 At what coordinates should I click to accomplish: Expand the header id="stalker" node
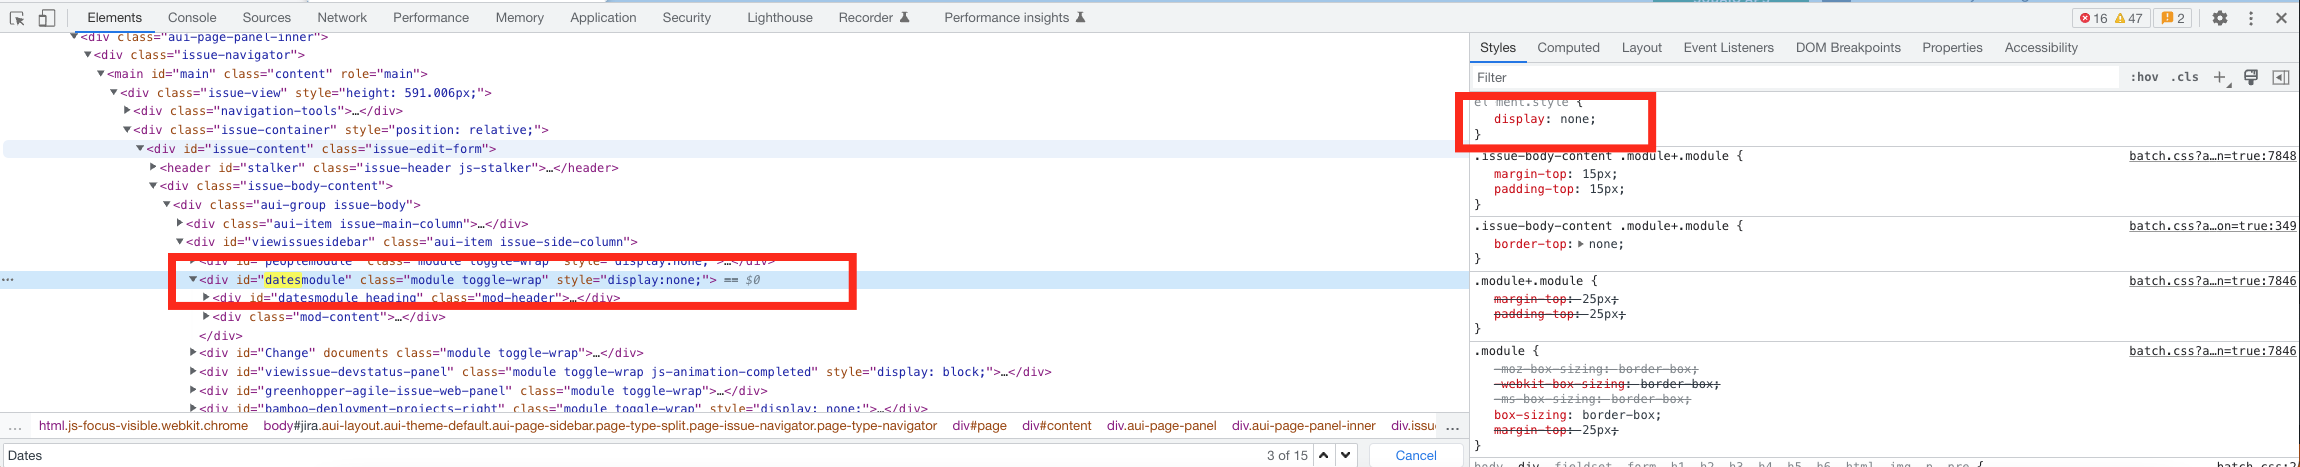153,168
